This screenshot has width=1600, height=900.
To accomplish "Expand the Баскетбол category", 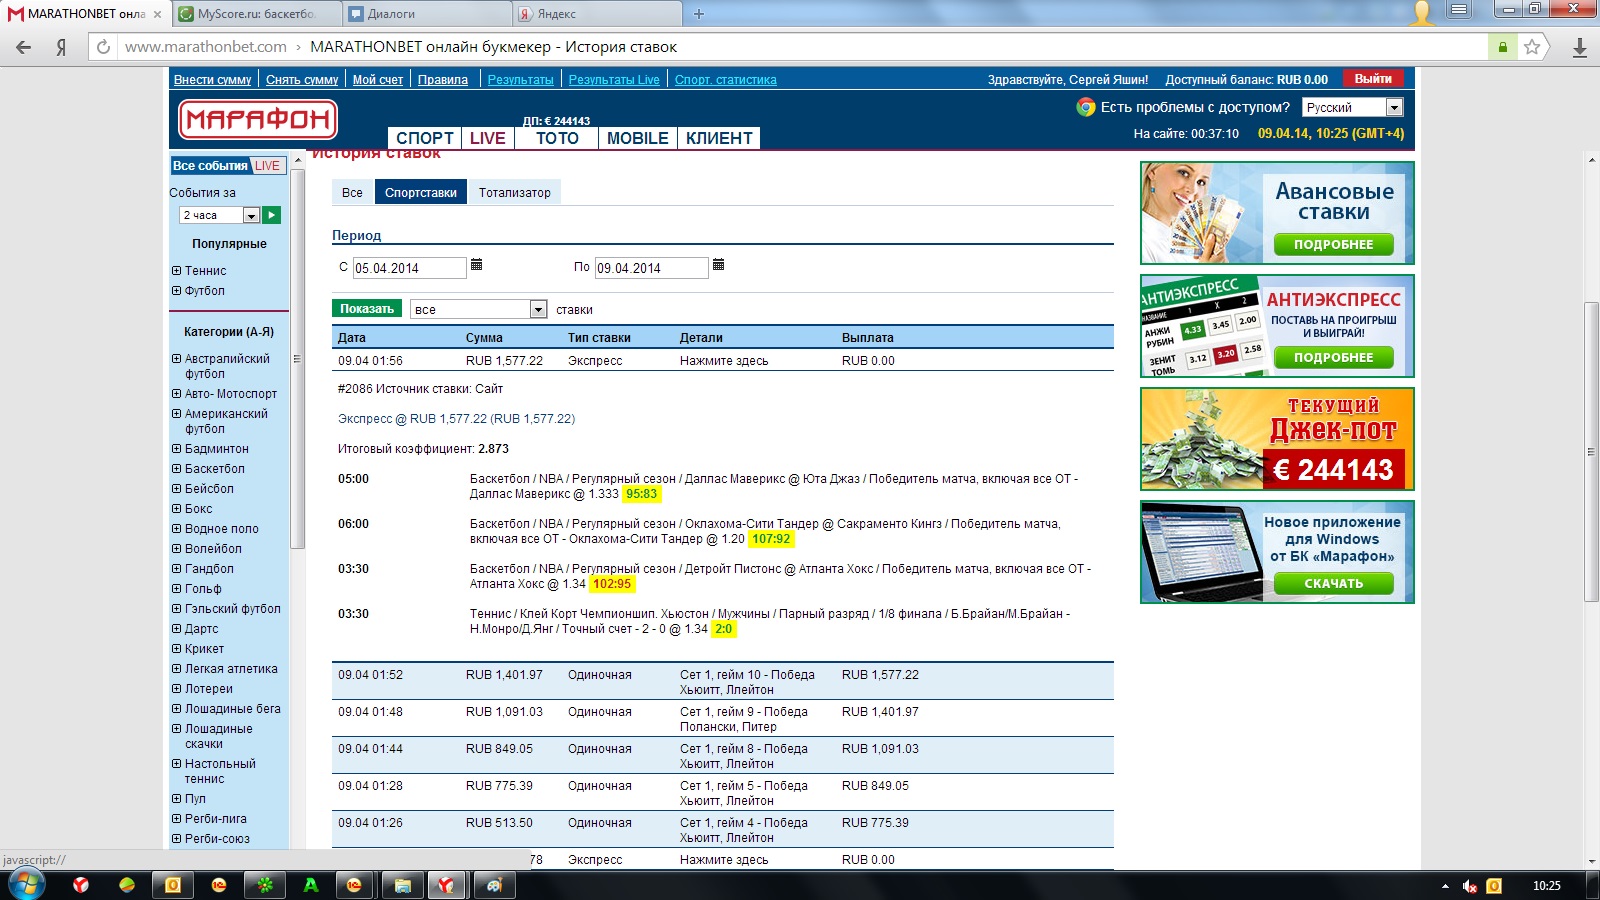I will tap(176, 468).
